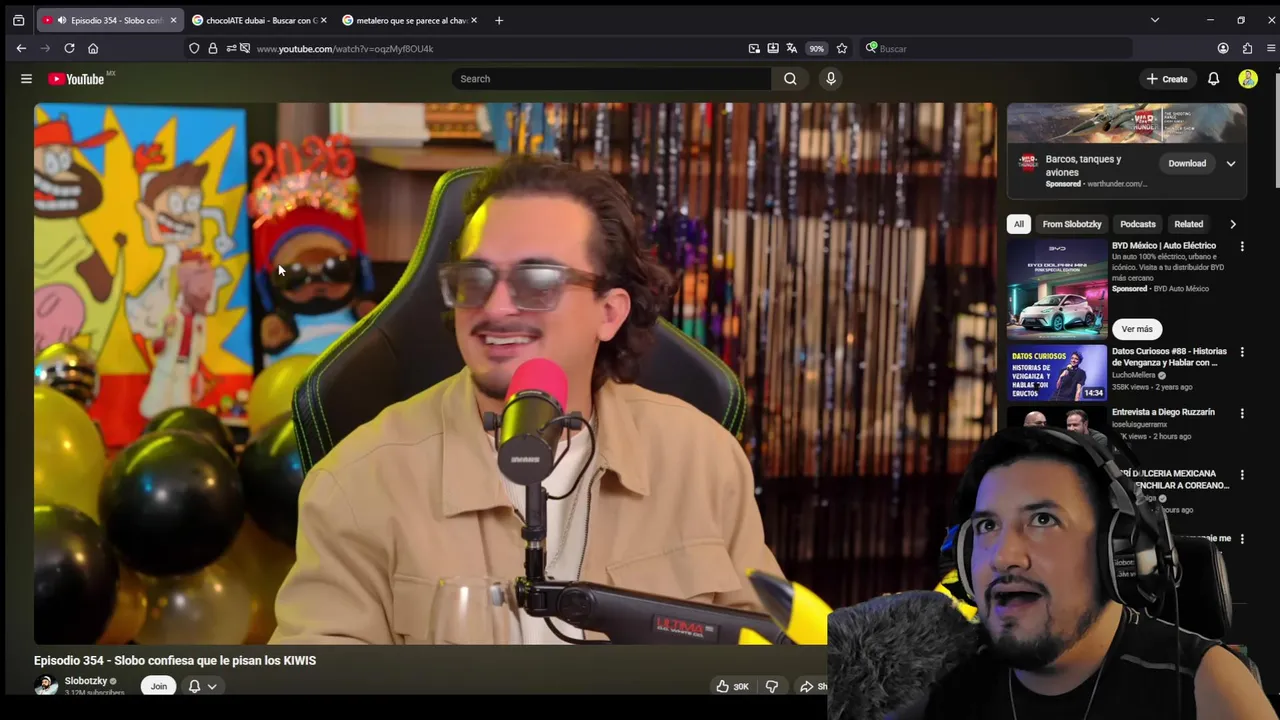Image resolution: width=1280 pixels, height=720 pixels.
Task: Open YouTube notifications bell
Action: pyautogui.click(x=1213, y=79)
